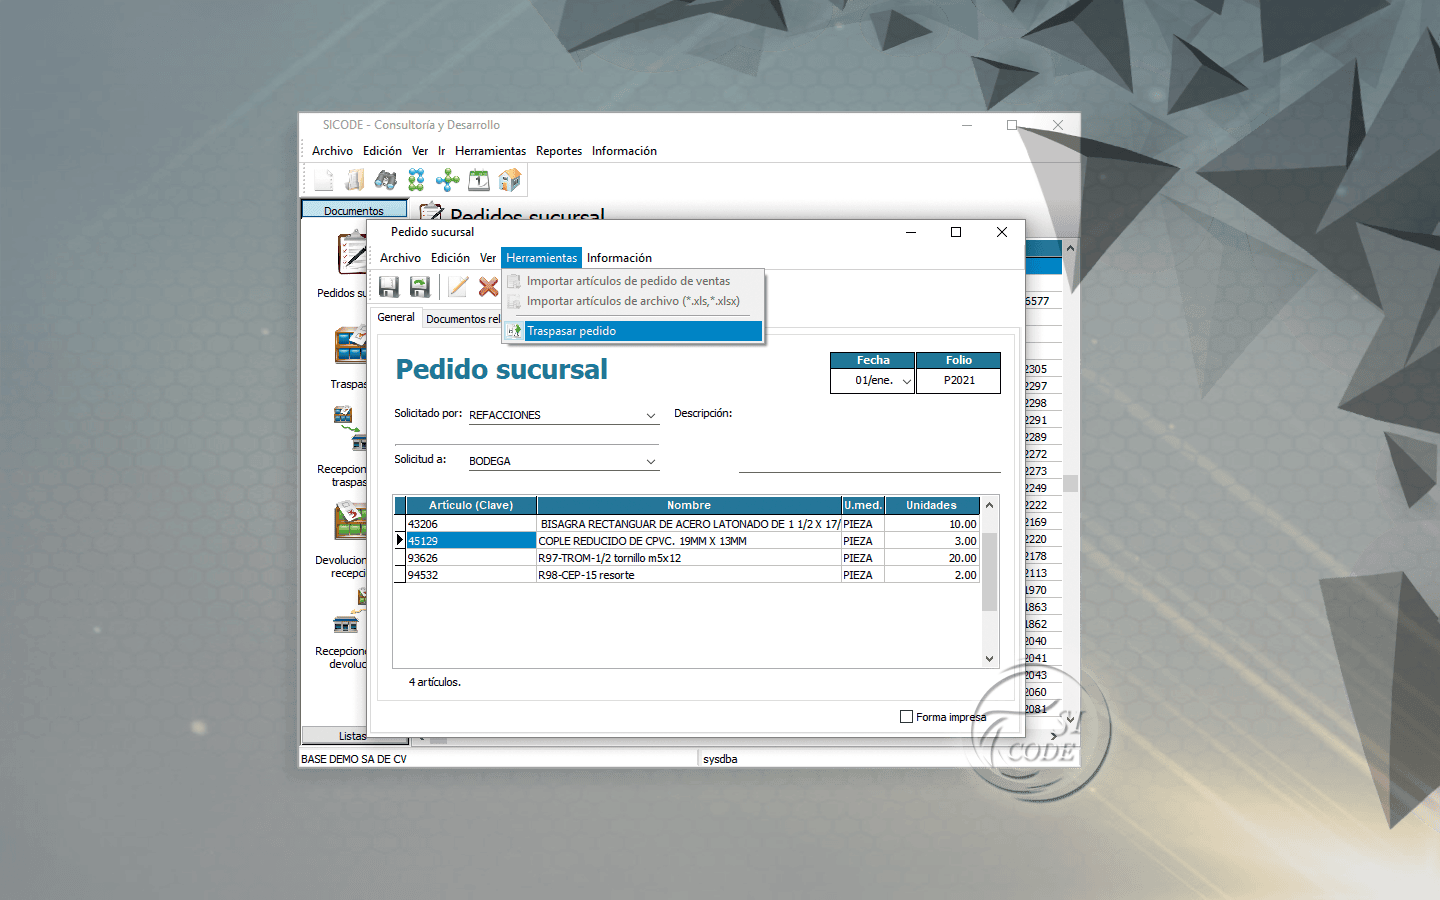Click the save floppy disk icon
This screenshot has height=900, width=1440.
pyautogui.click(x=389, y=287)
